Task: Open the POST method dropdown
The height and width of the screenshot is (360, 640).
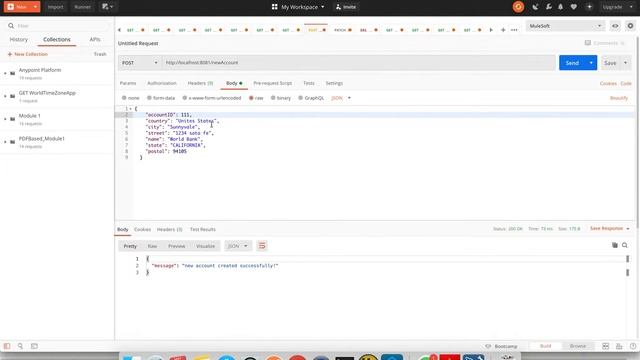Action: (x=140, y=63)
